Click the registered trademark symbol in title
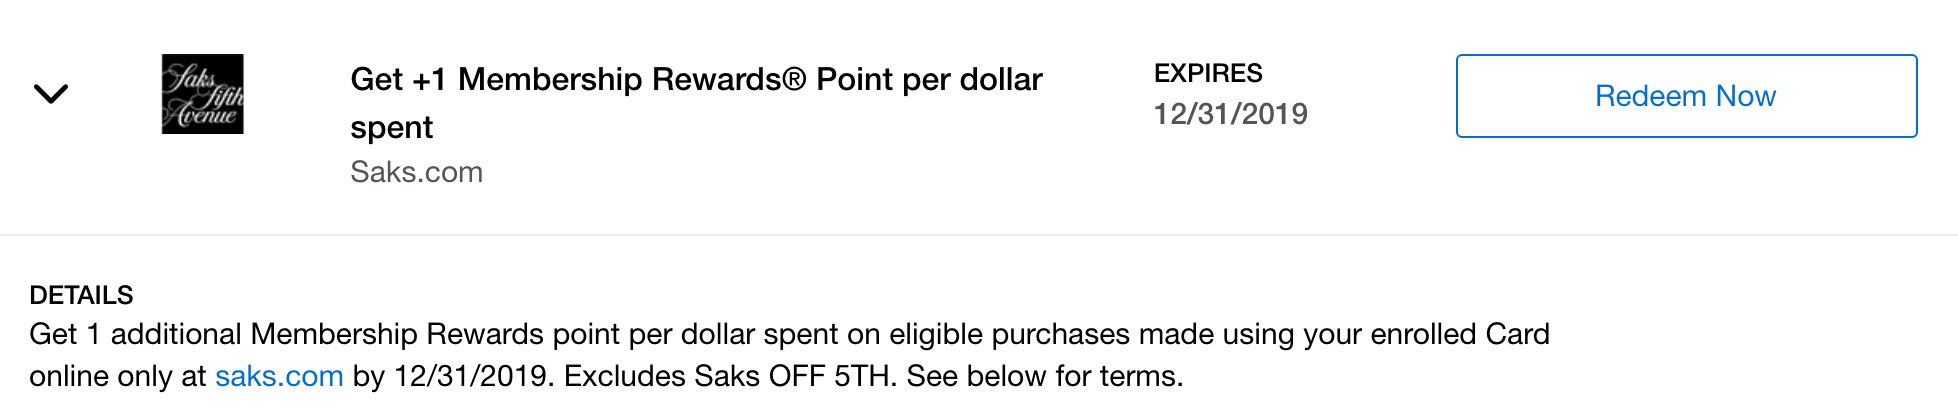This screenshot has height=410, width=1958. coord(794,80)
